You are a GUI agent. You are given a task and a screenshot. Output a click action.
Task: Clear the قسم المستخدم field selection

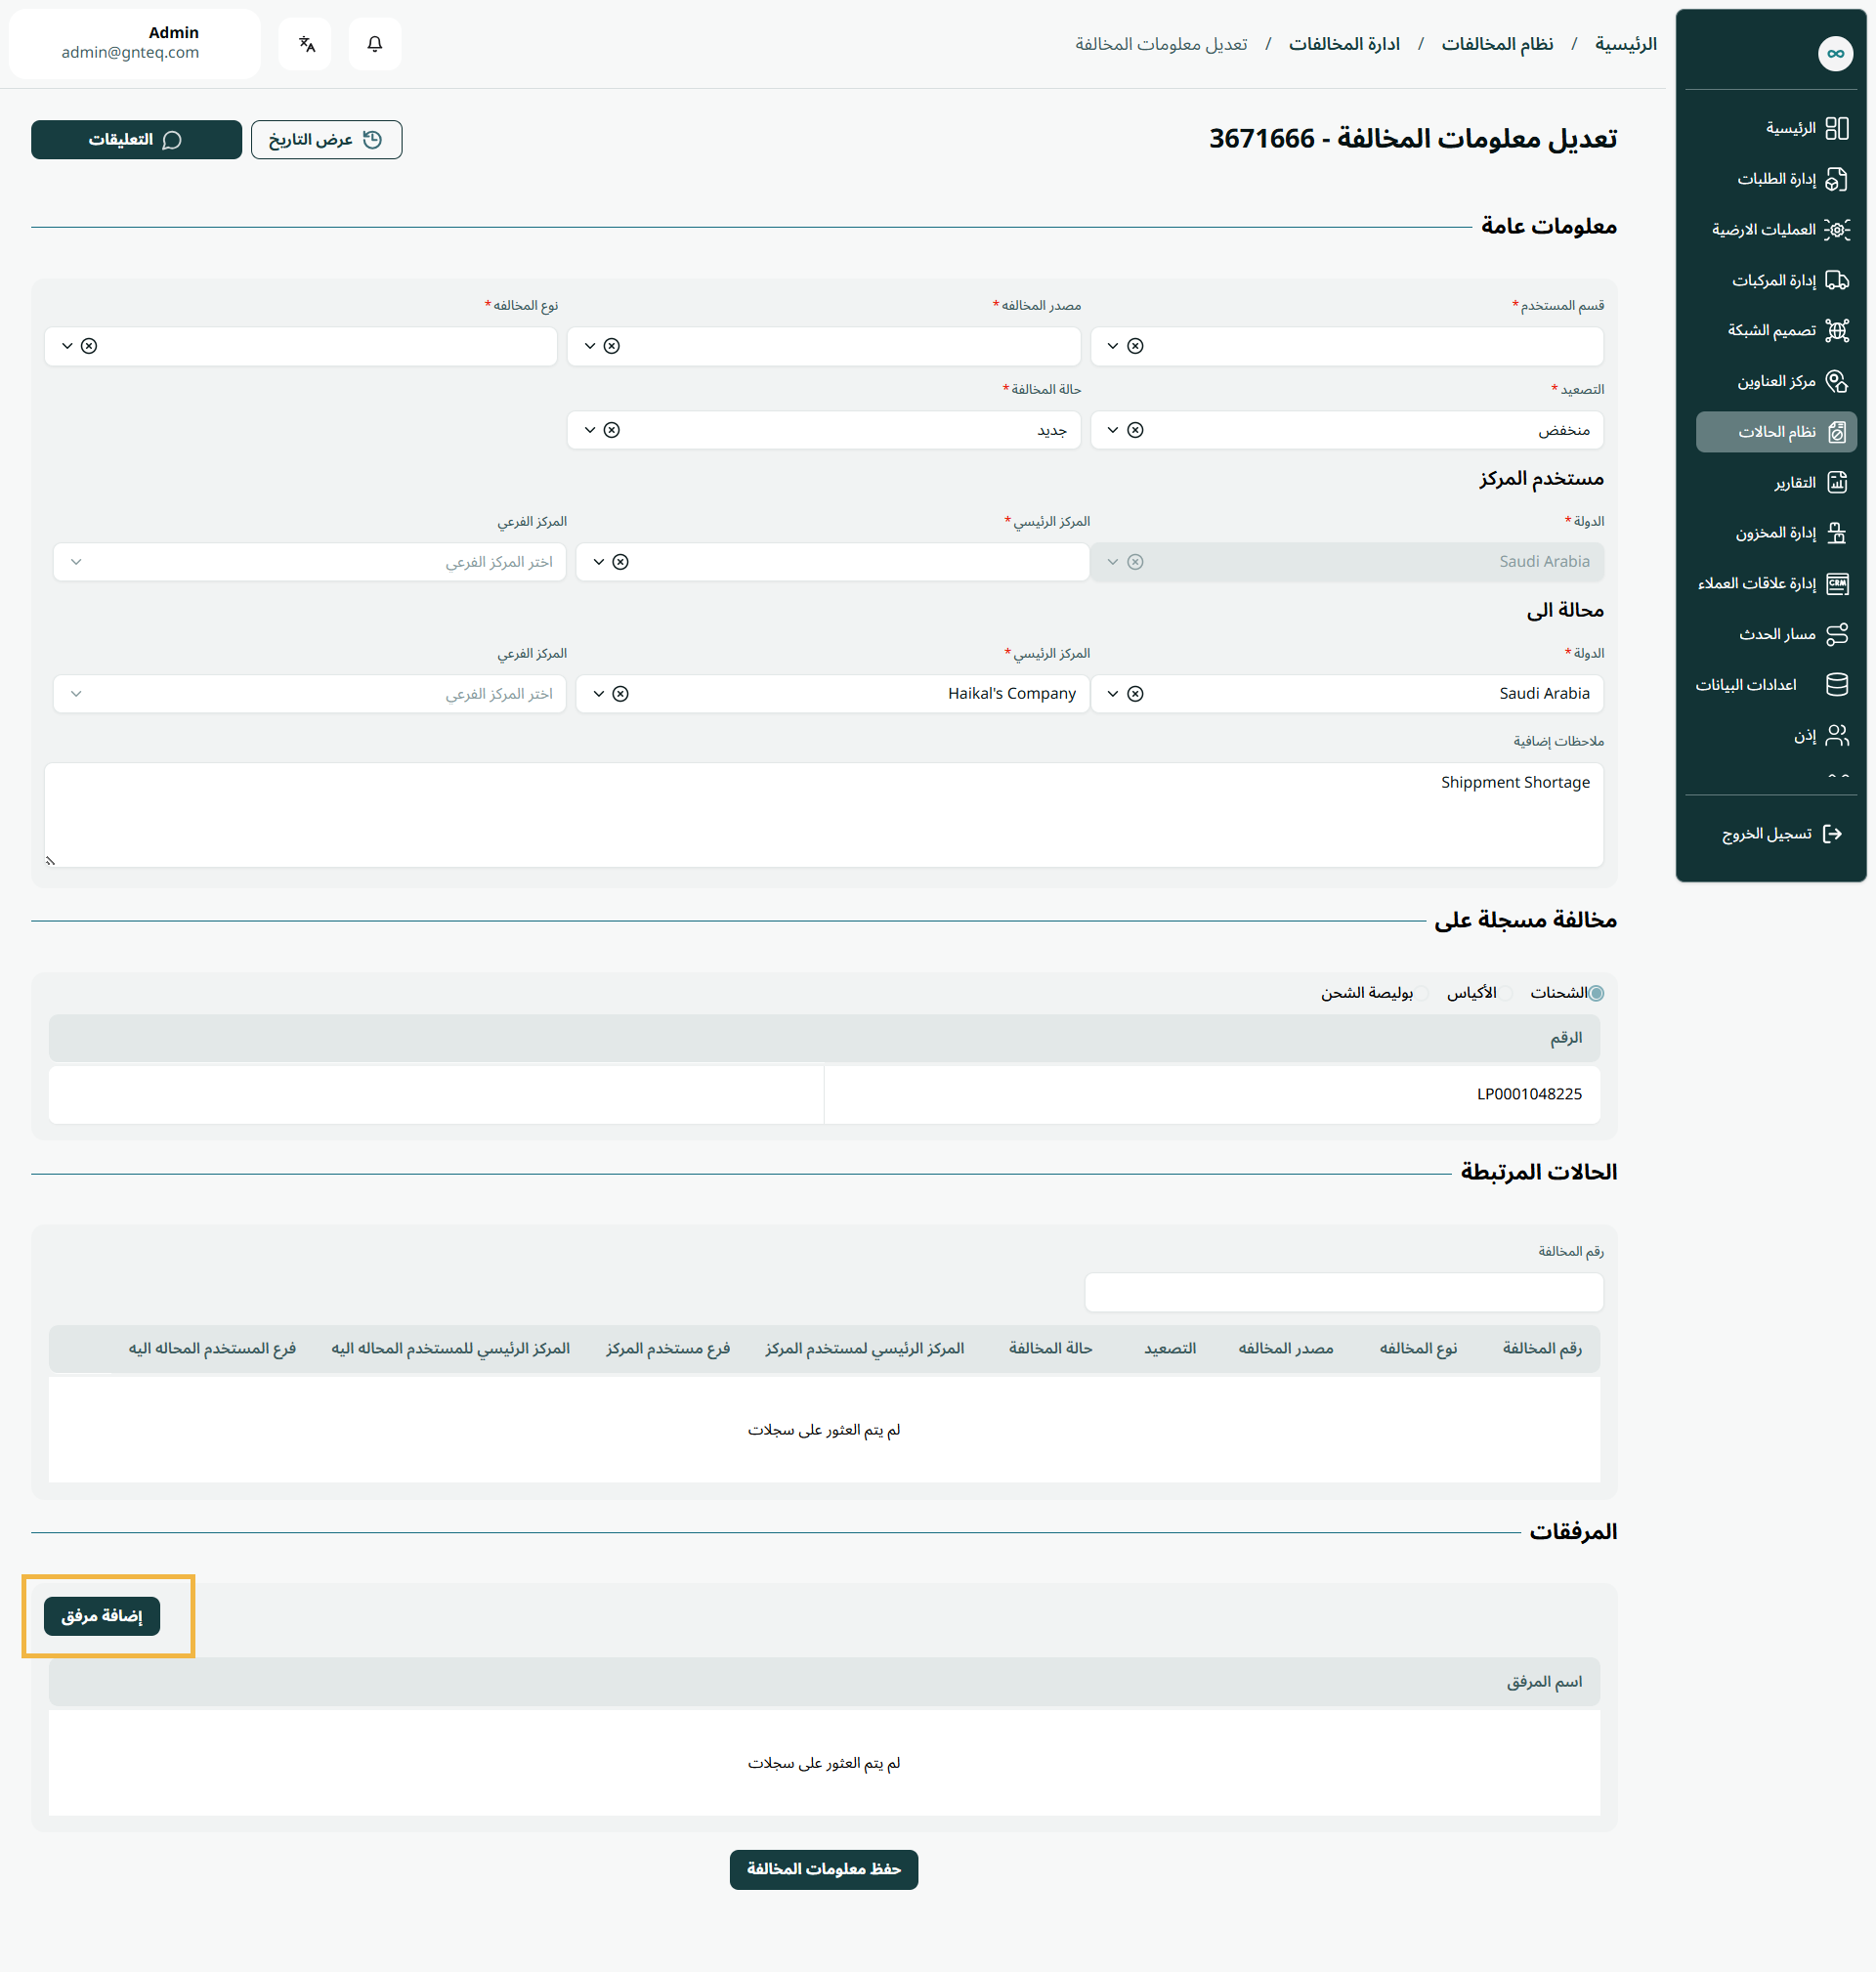1135,346
